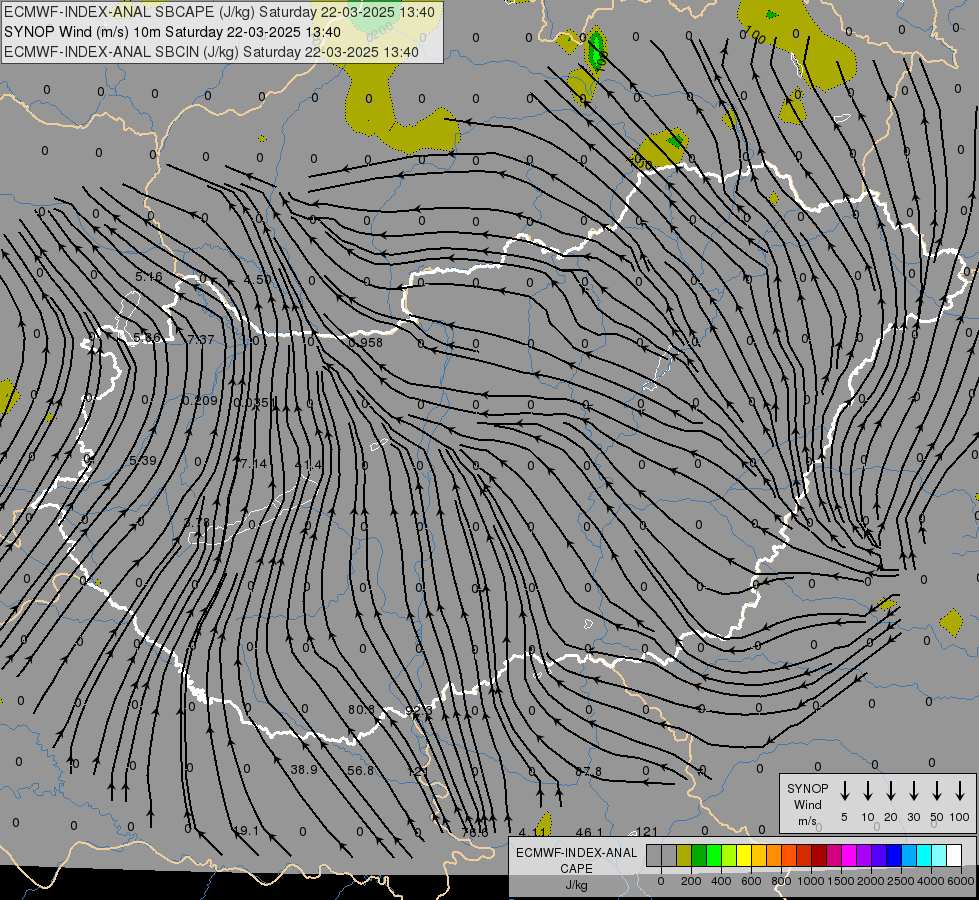Click the map value 38.9

pos(304,769)
